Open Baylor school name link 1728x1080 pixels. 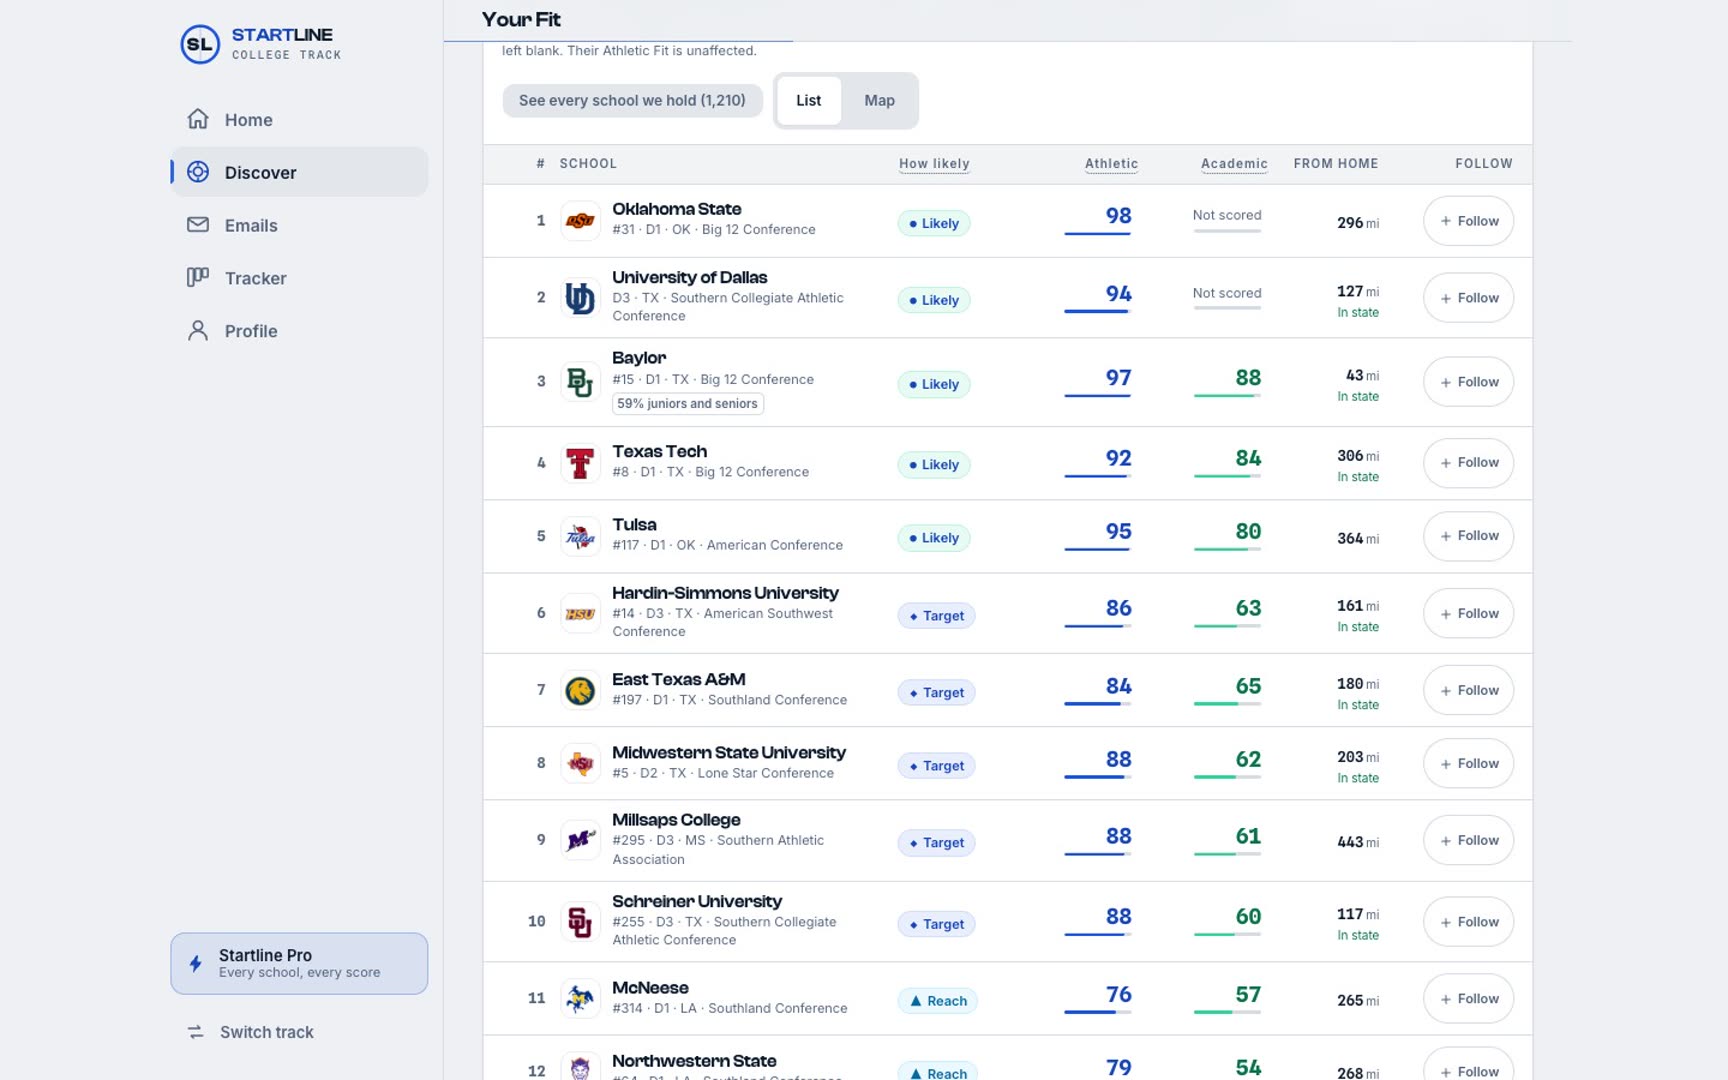point(639,358)
